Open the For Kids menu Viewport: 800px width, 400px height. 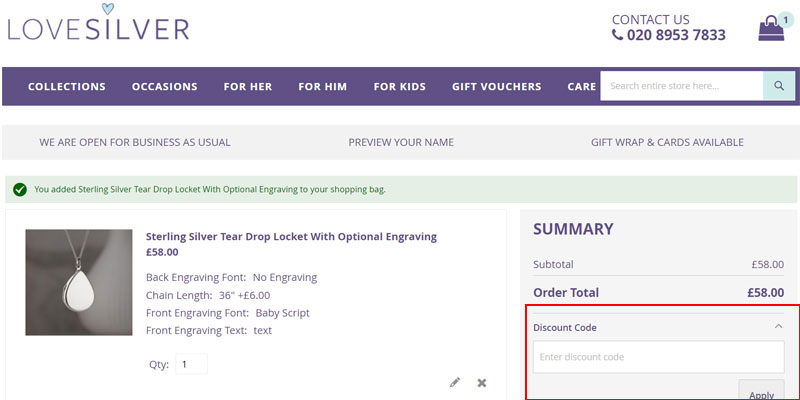tap(399, 87)
